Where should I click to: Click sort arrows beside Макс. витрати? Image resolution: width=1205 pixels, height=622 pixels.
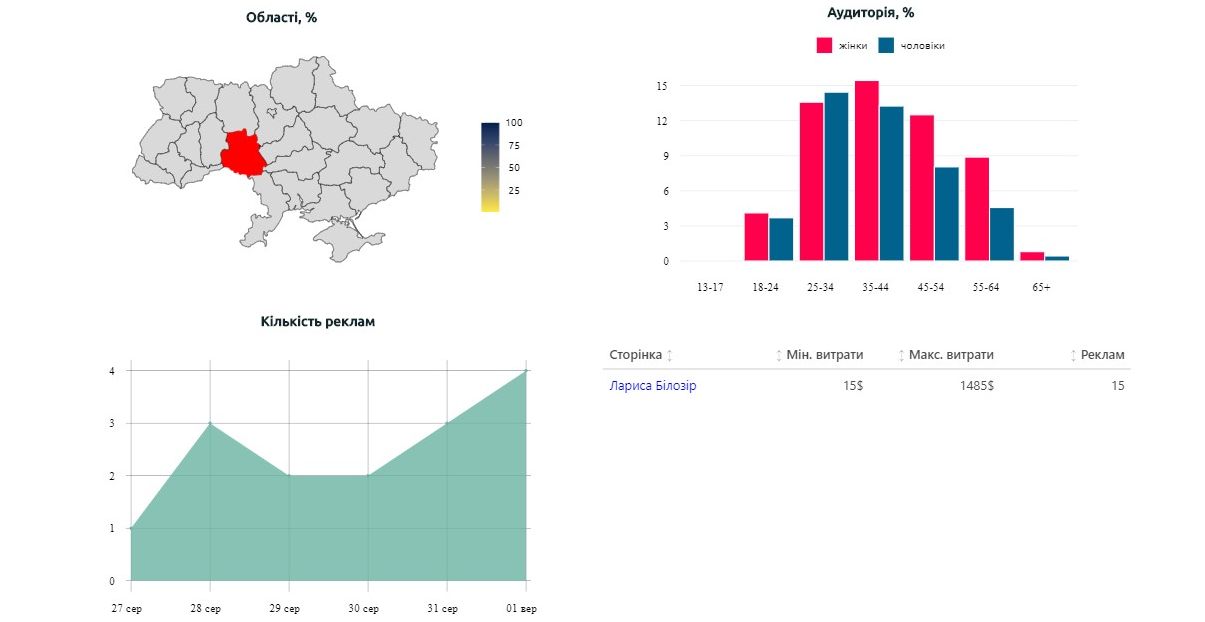[x=901, y=356]
